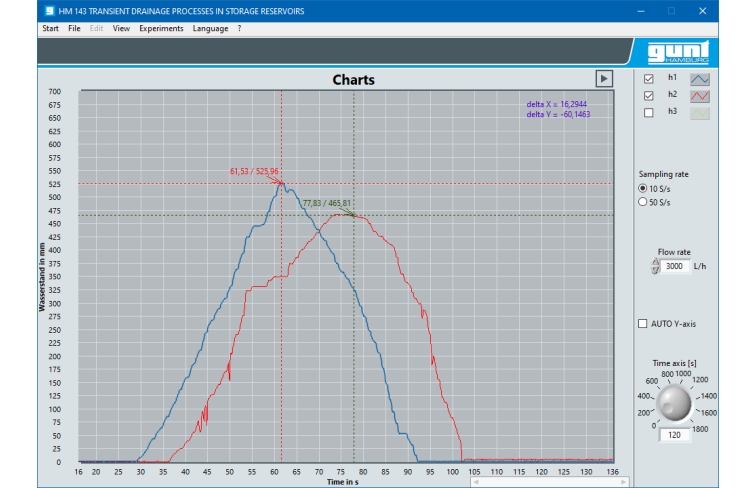The height and width of the screenshot is (488, 755).
Task: Click the scrollbar left arrow
Action: point(476,482)
